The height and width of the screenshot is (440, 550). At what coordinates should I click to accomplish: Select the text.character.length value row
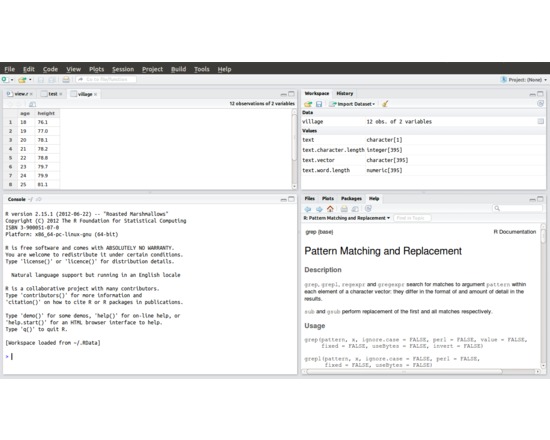coord(423,150)
